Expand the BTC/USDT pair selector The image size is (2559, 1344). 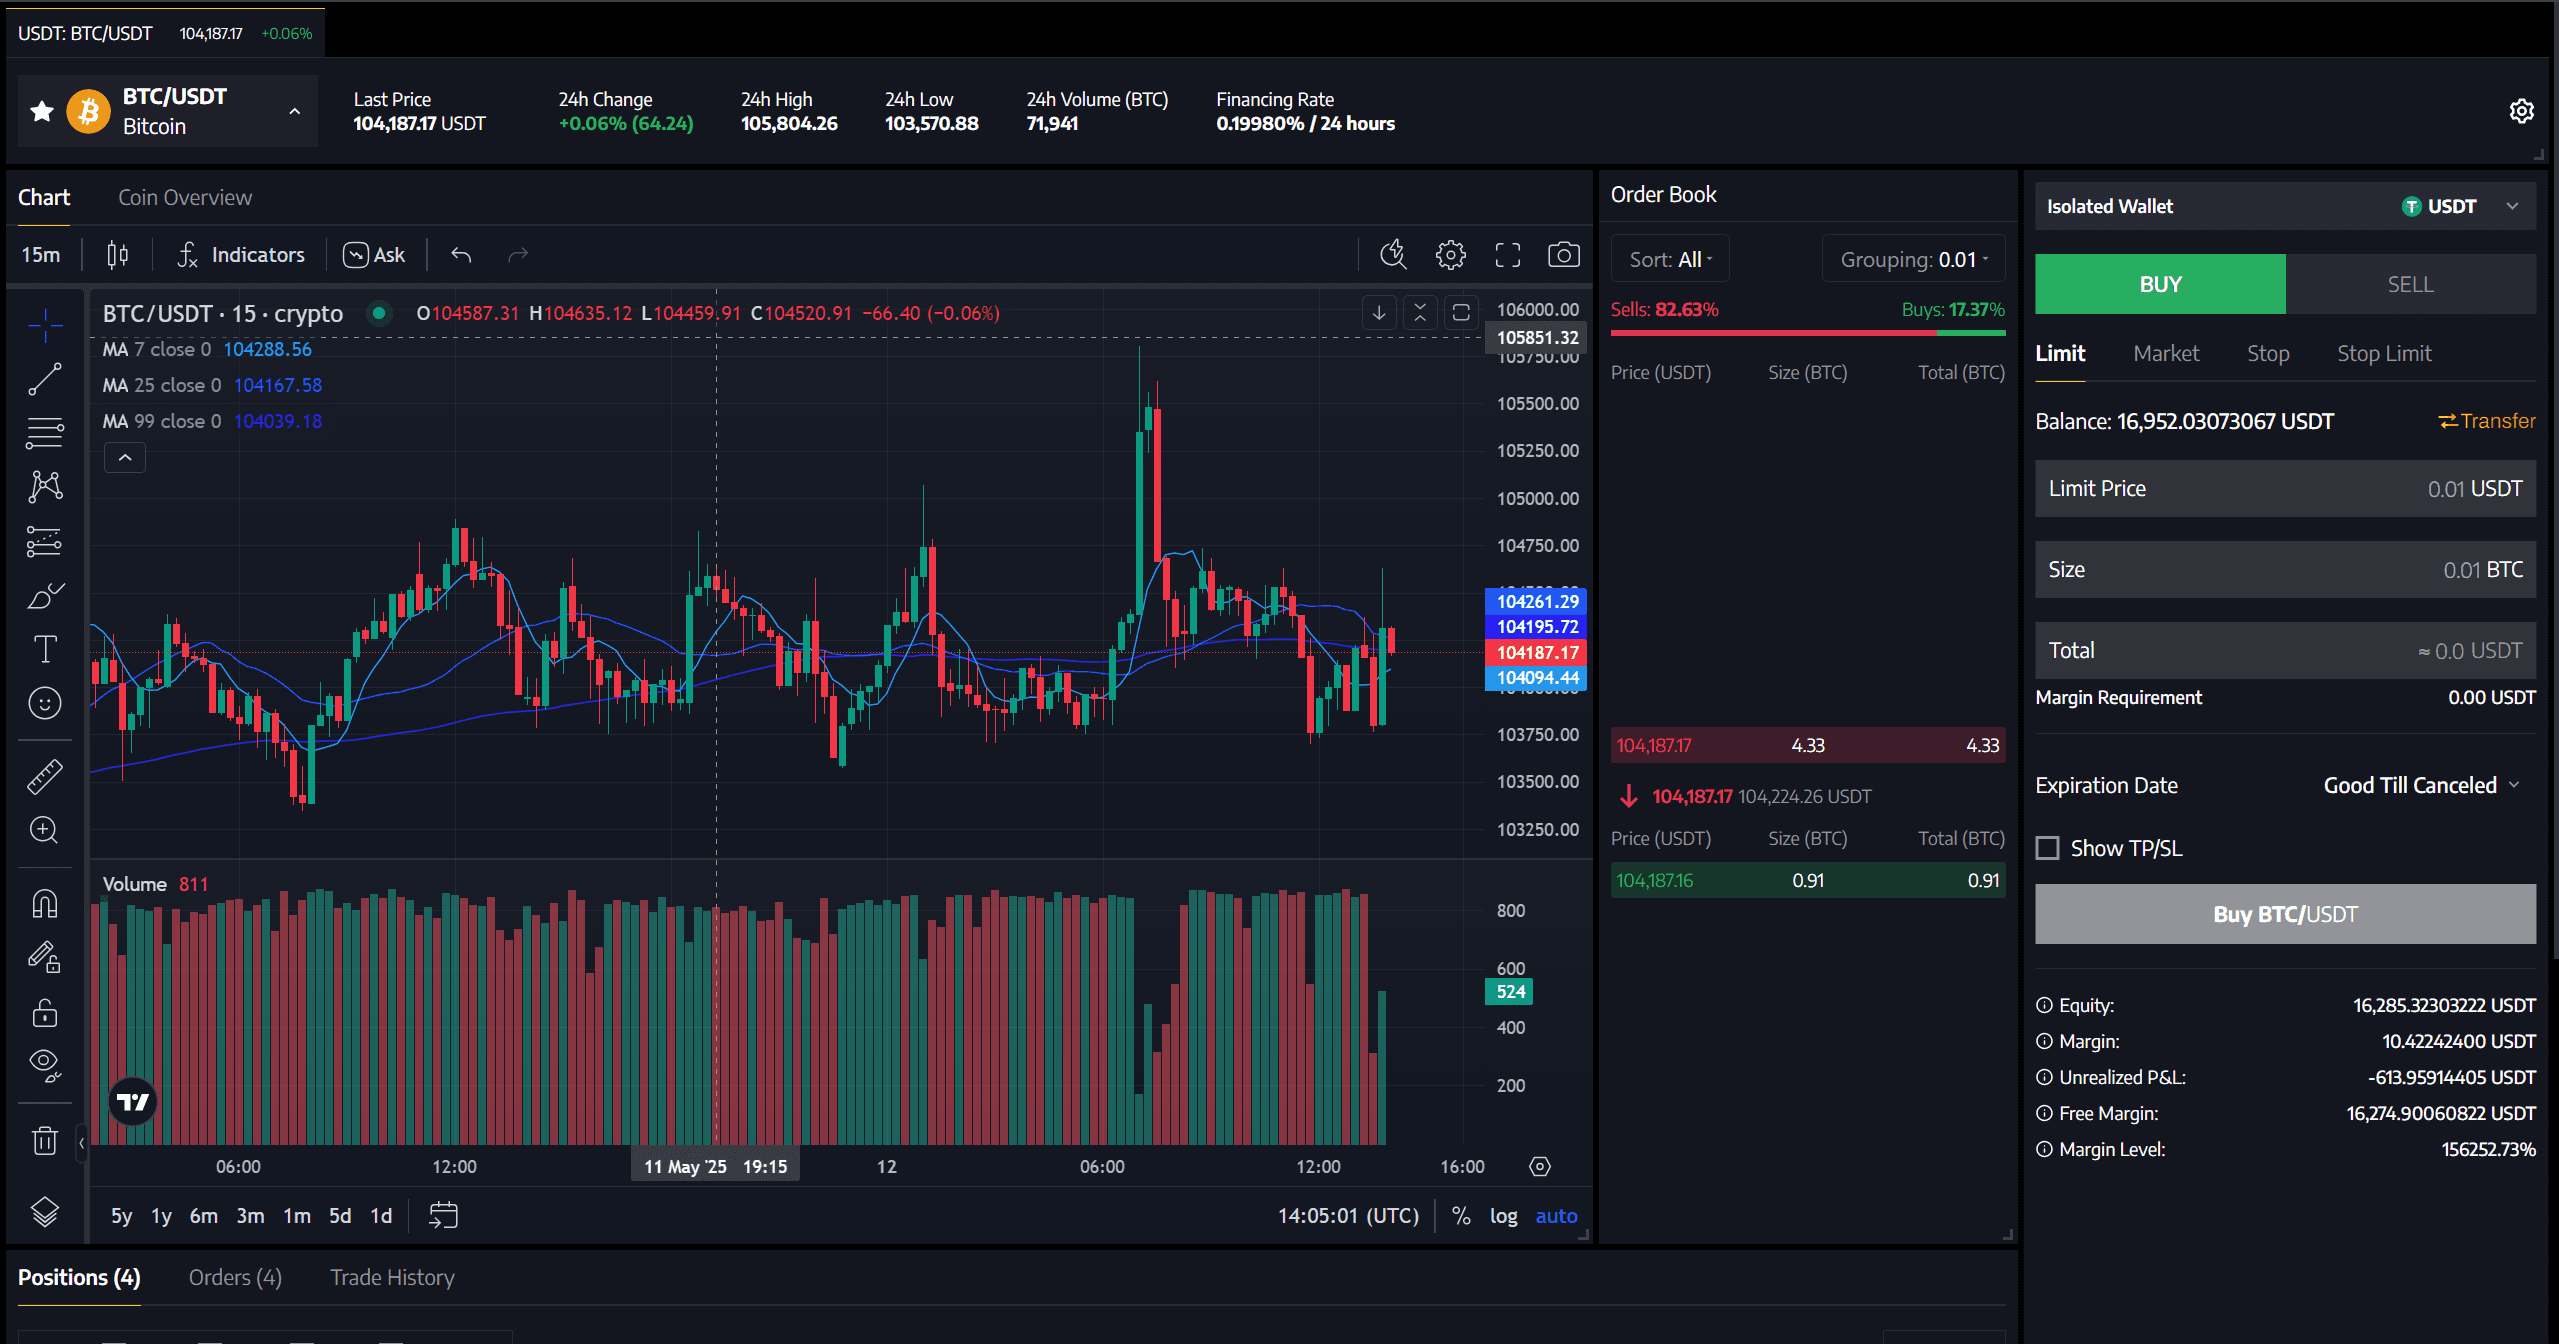(x=295, y=111)
